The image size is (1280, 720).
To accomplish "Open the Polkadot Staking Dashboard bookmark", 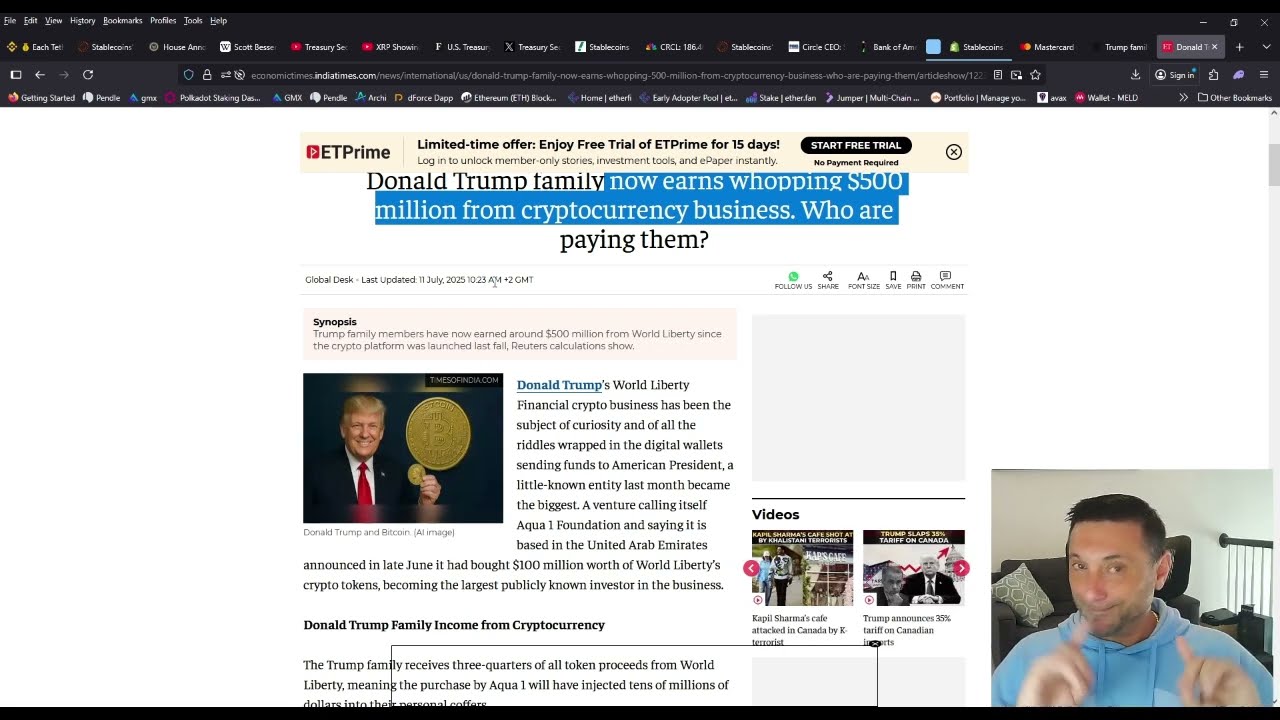I will tap(212, 98).
